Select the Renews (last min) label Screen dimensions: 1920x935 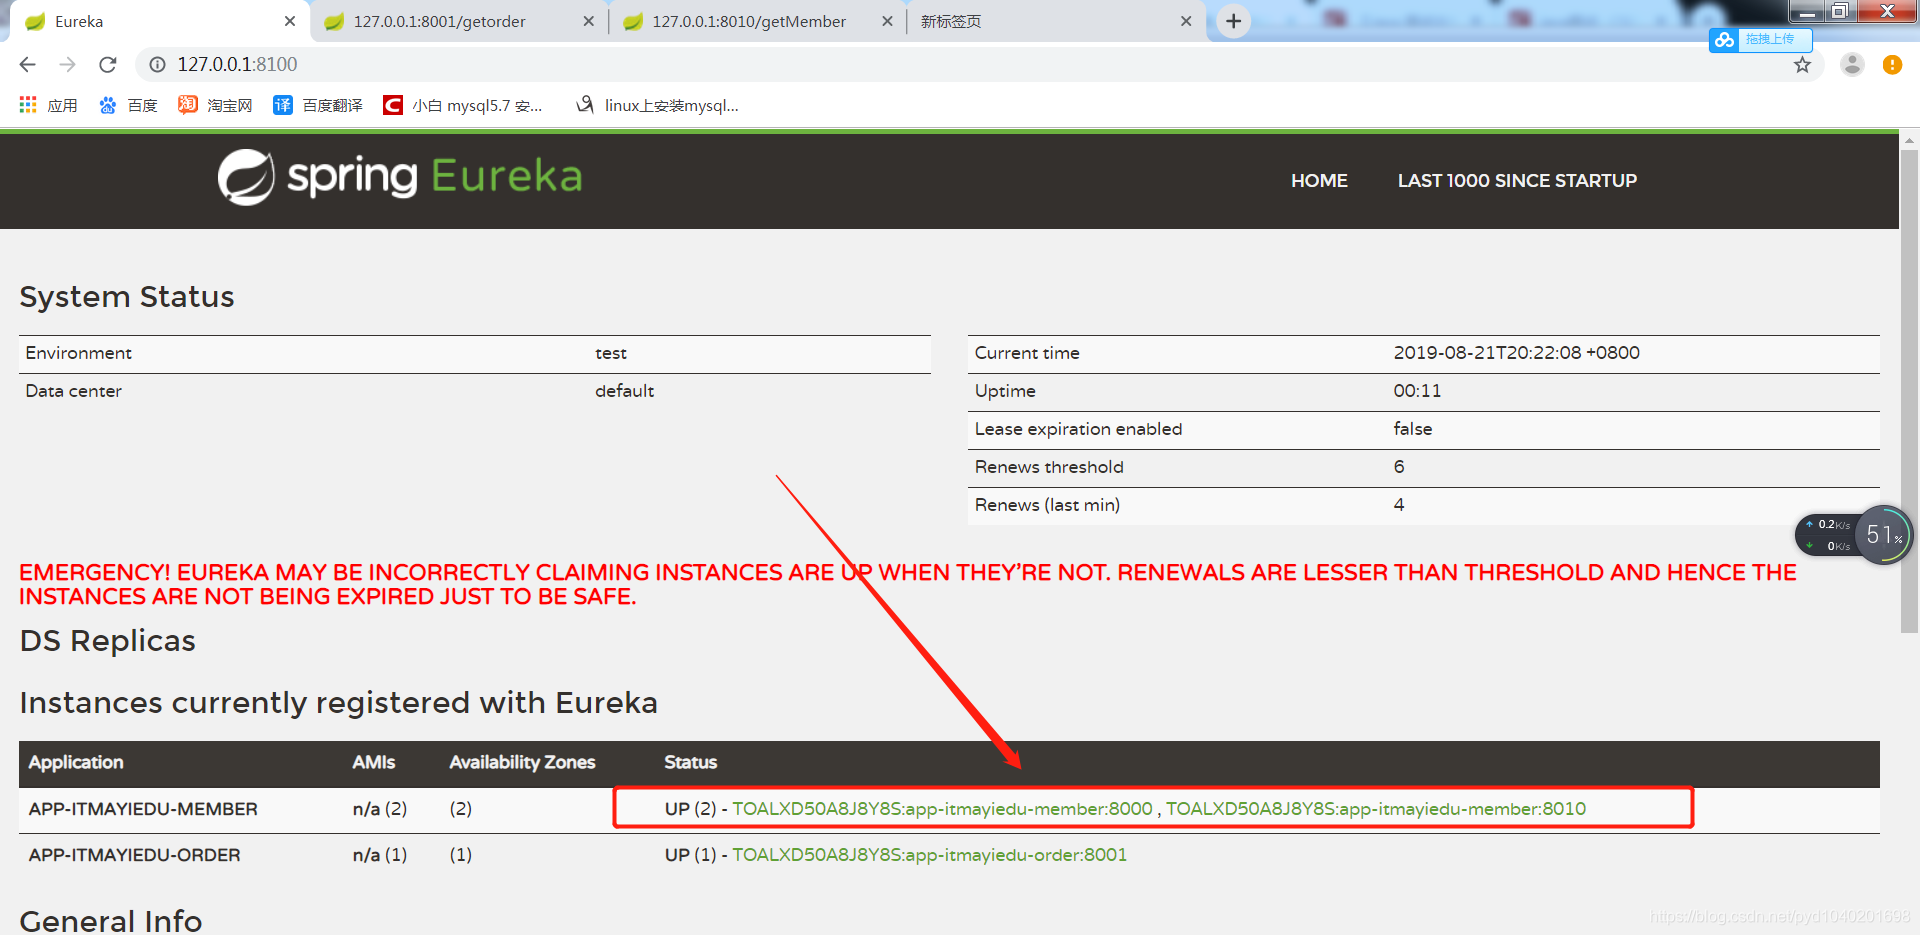1047,505
